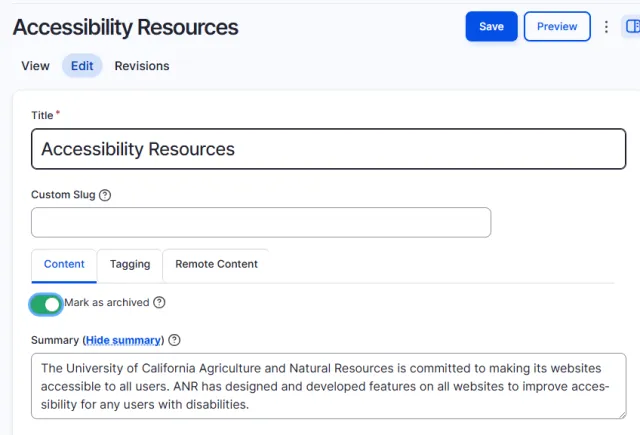Image resolution: width=640 pixels, height=435 pixels.
Task: Show help tooltip for Summary
Action: pos(174,341)
